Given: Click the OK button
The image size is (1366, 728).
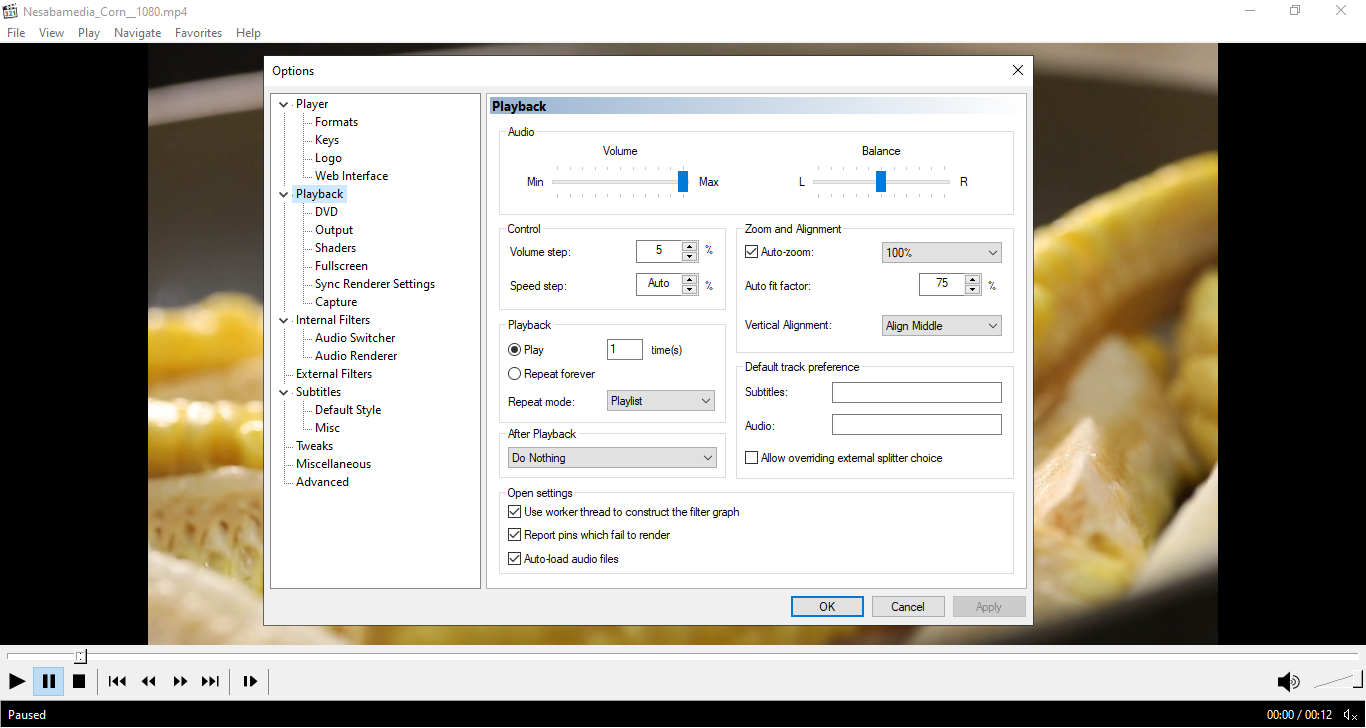Looking at the screenshot, I should pos(827,607).
